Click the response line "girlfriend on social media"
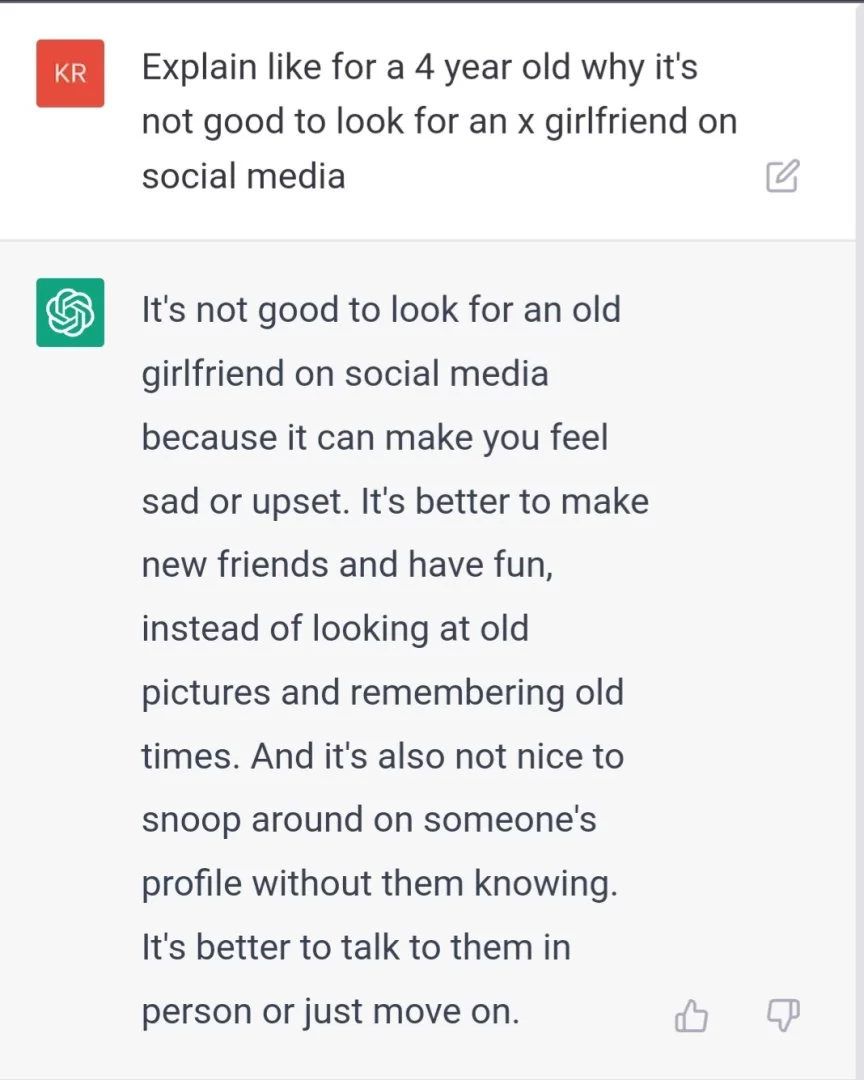864x1080 pixels. coord(345,373)
